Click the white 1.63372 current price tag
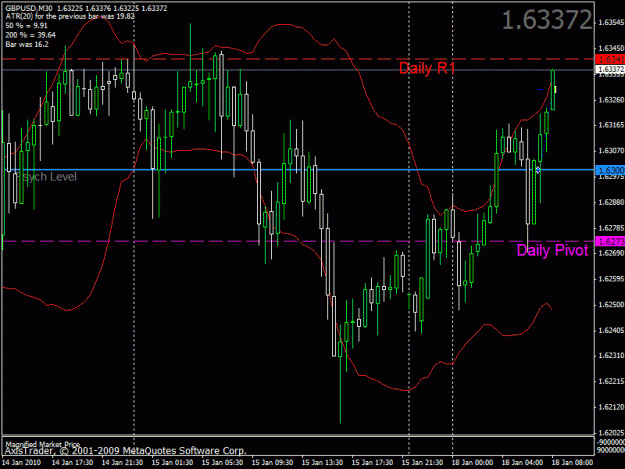This screenshot has width=625, height=469. point(610,70)
